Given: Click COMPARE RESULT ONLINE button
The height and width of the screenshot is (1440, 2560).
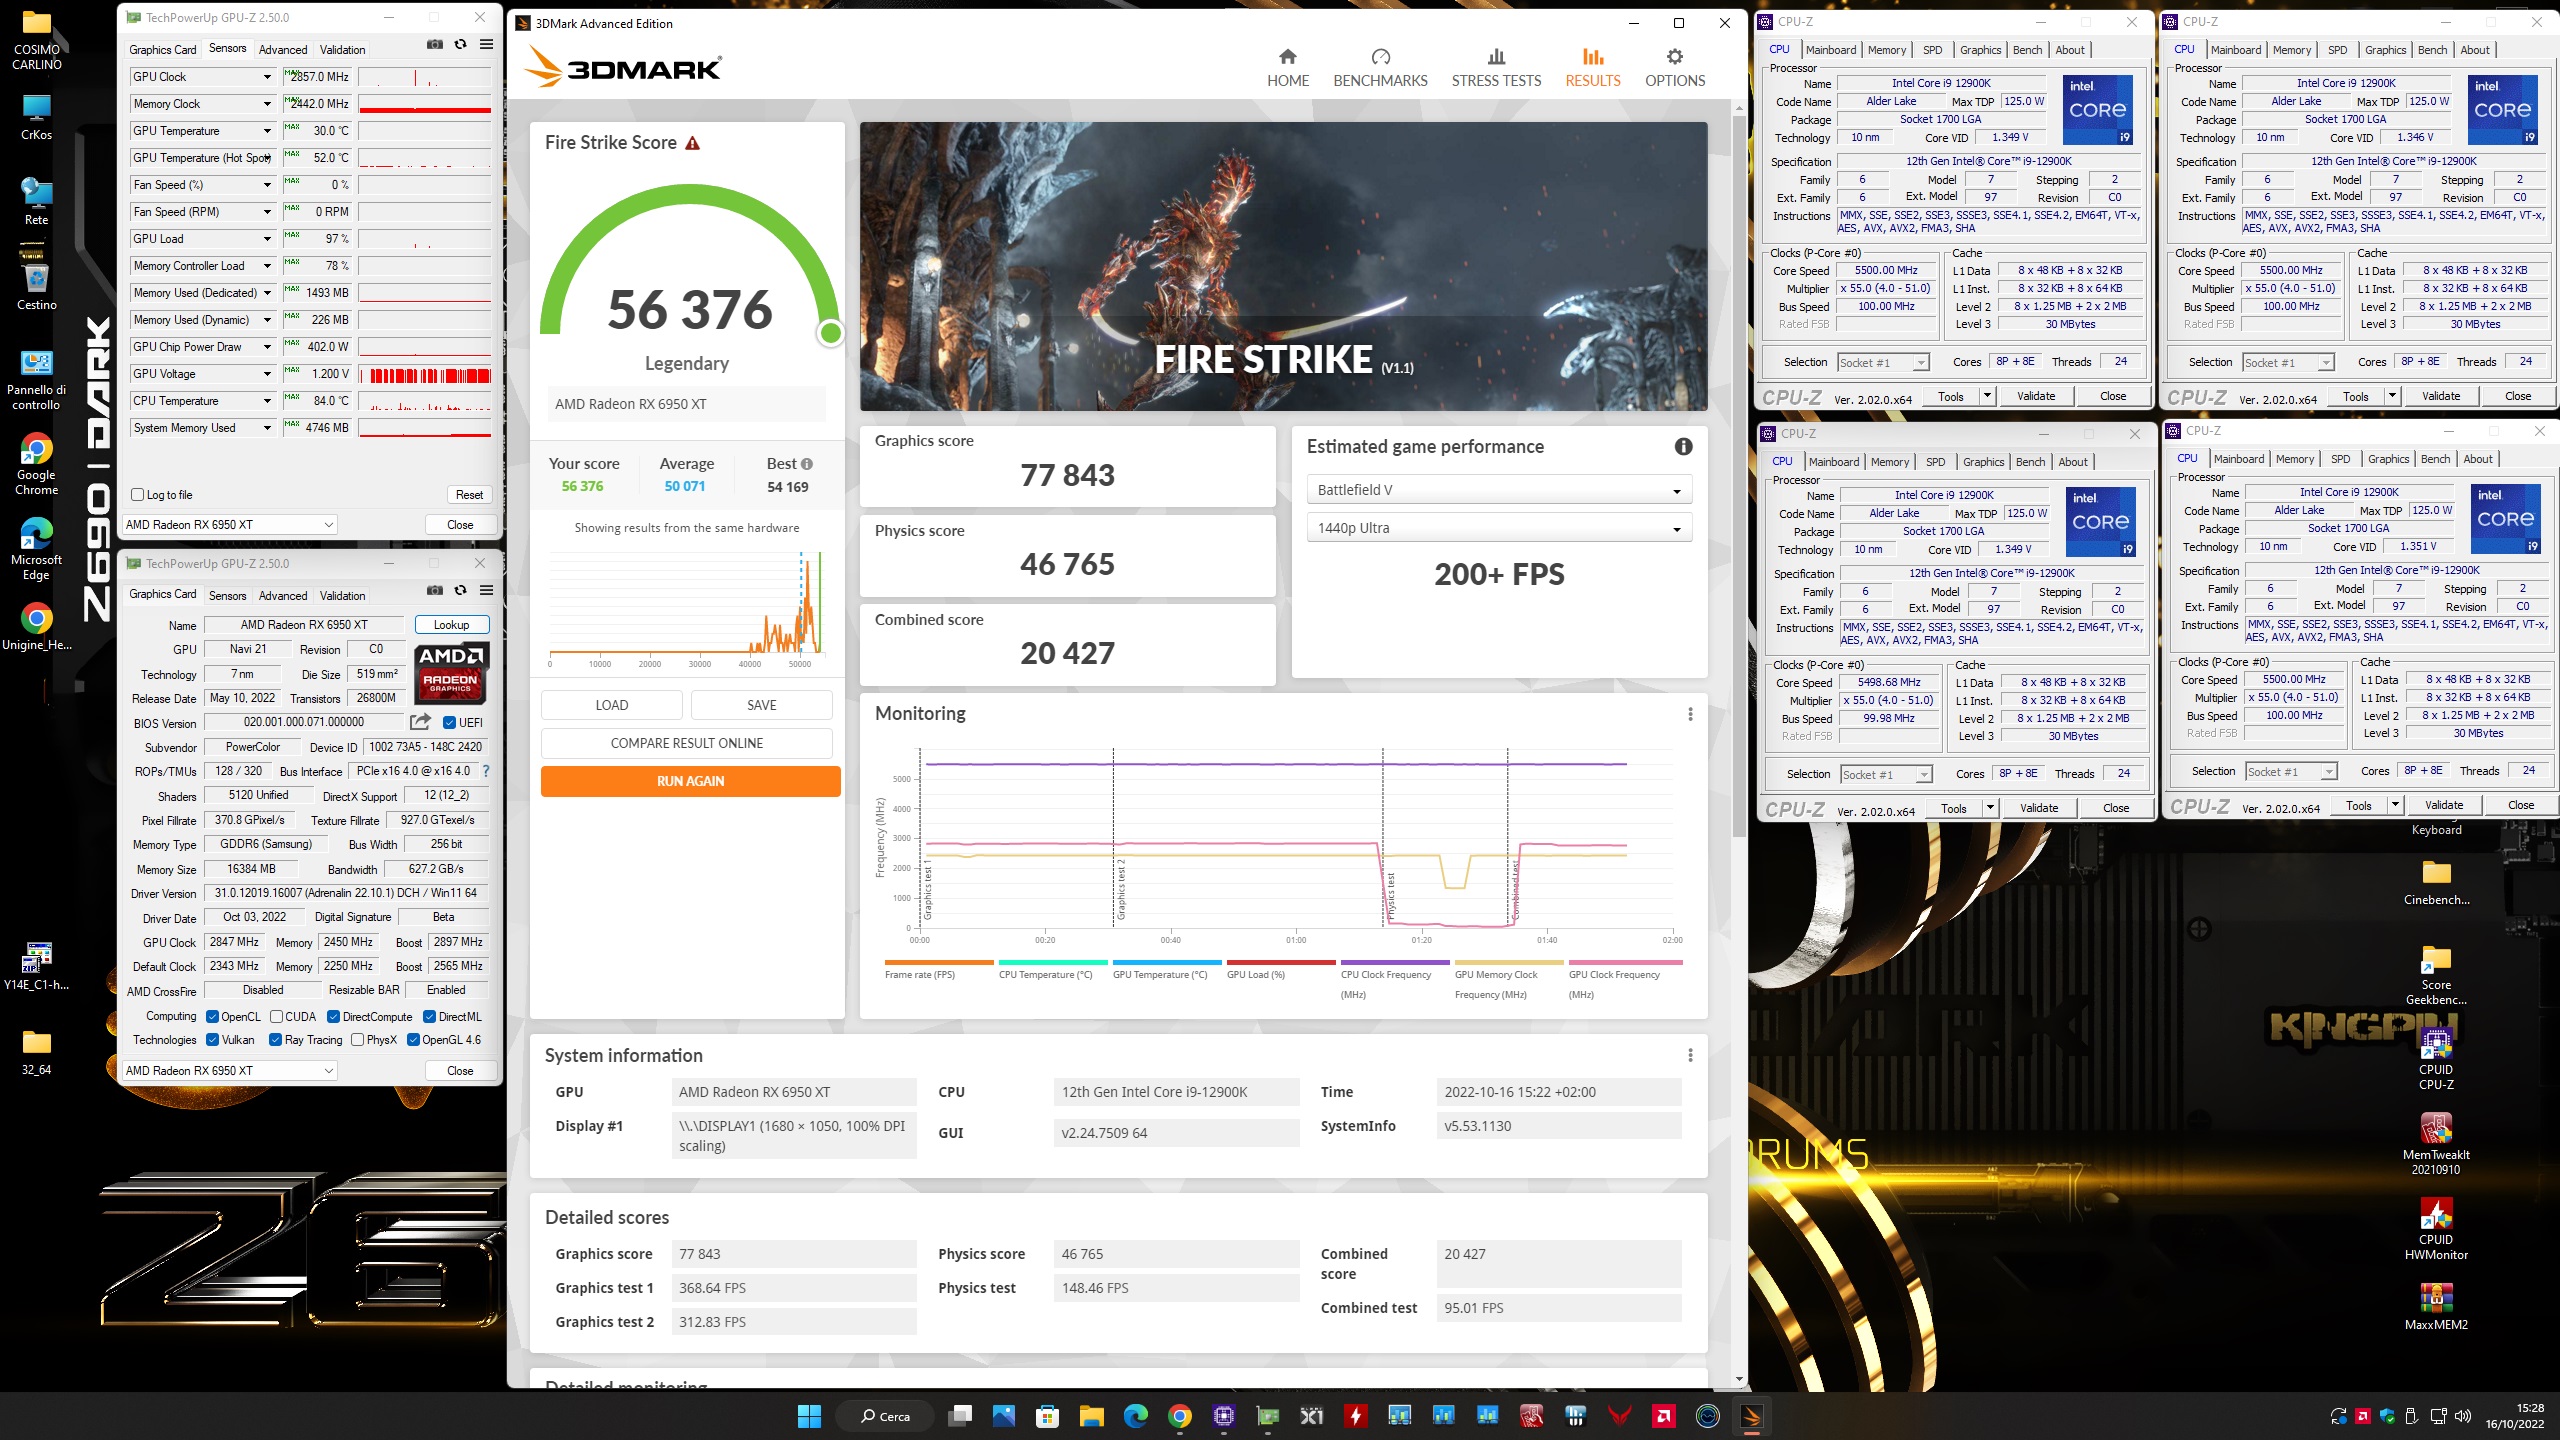Looking at the screenshot, I should pyautogui.click(x=686, y=743).
